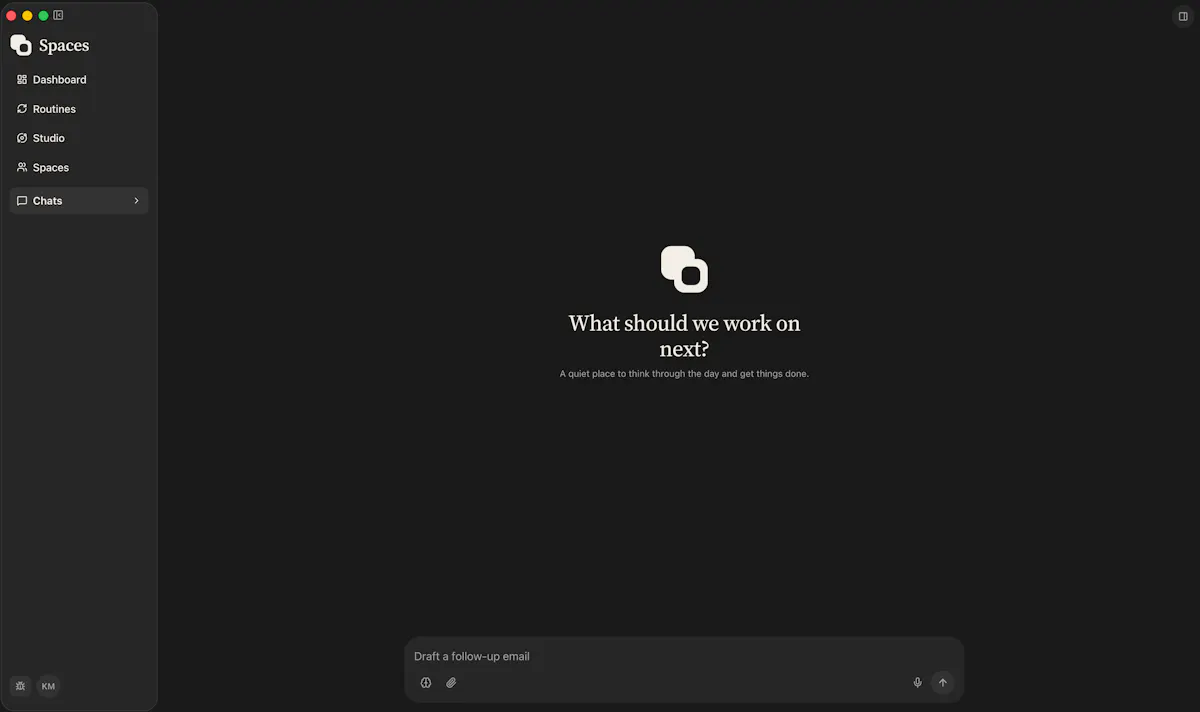Click the large Spaces logo above the heading
Viewport: 1200px width, 712px height.
point(684,269)
